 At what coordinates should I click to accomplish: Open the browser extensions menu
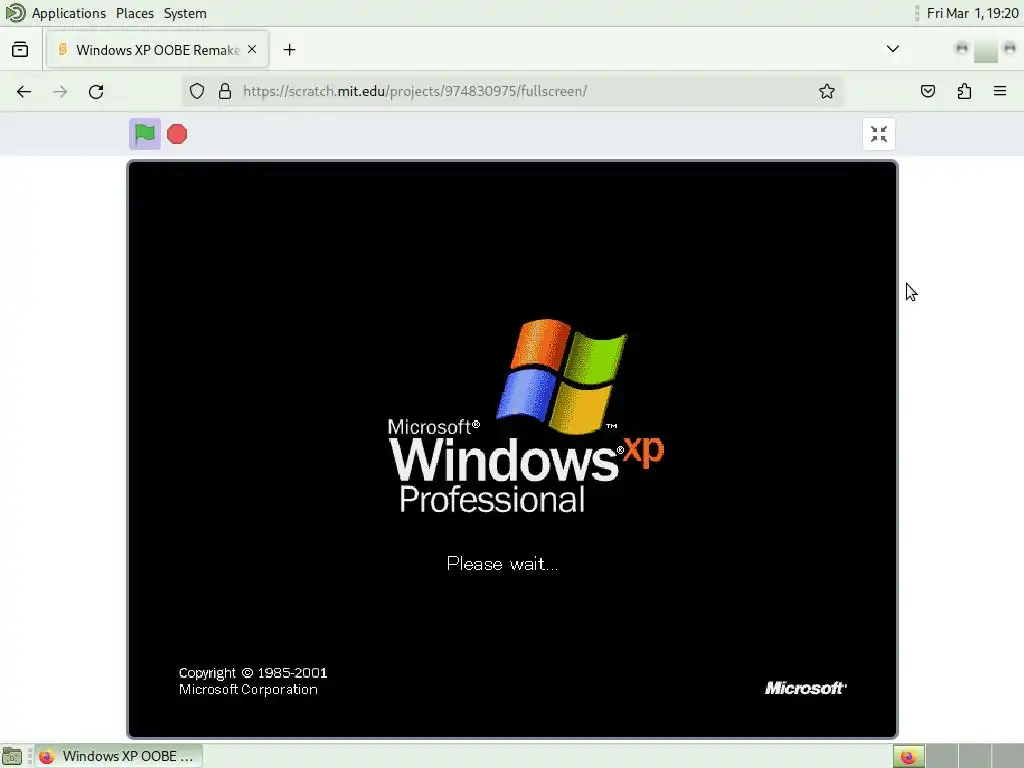(964, 91)
